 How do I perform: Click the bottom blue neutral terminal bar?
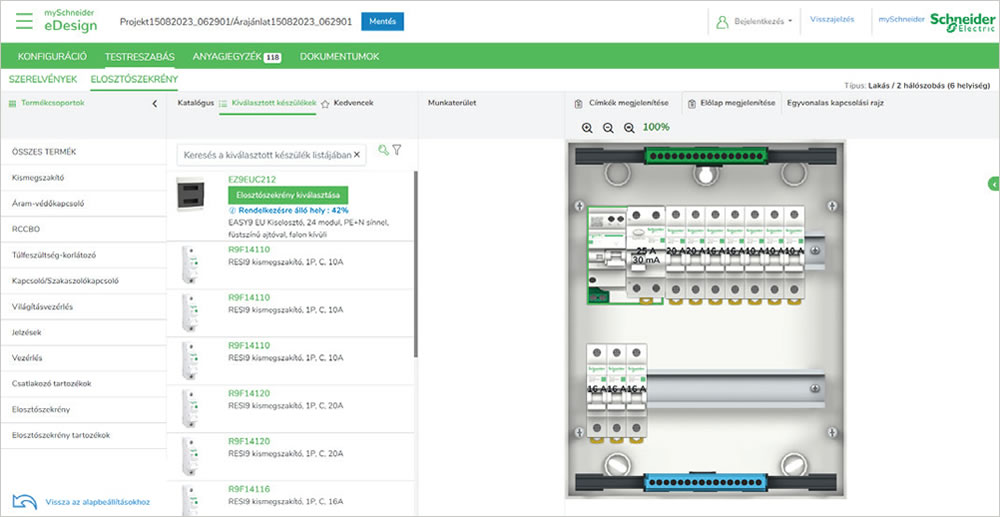(704, 482)
